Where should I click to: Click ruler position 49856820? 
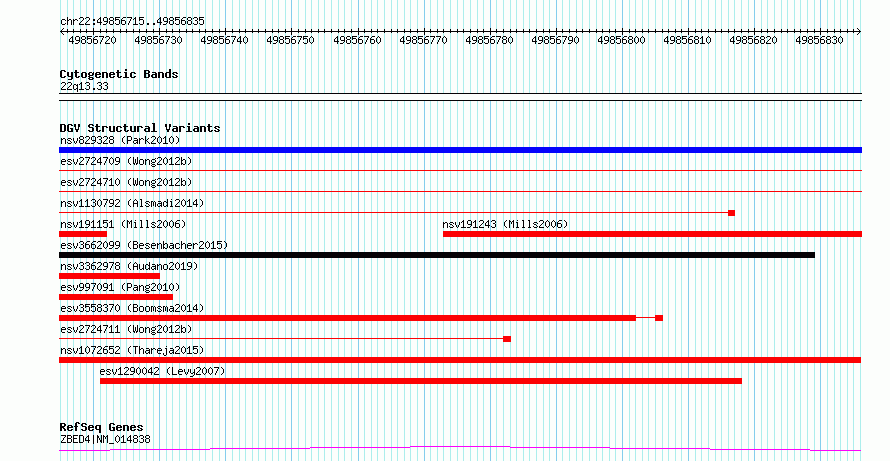pos(754,40)
